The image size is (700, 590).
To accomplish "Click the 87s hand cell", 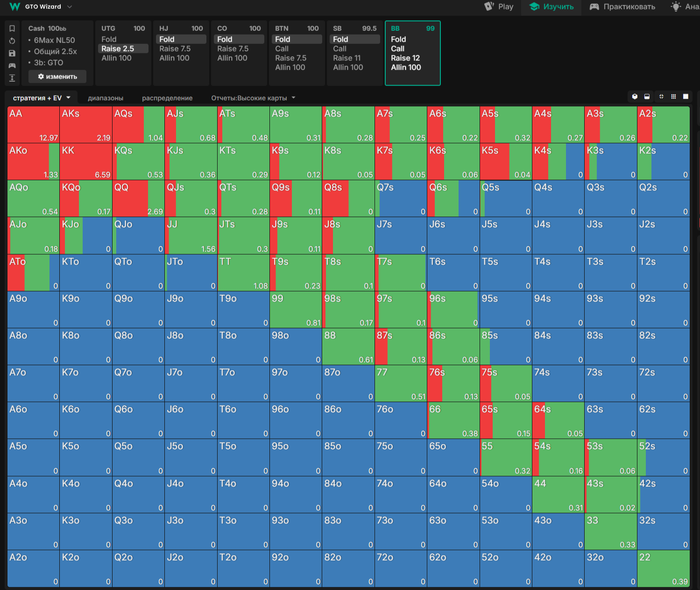I will pos(401,346).
